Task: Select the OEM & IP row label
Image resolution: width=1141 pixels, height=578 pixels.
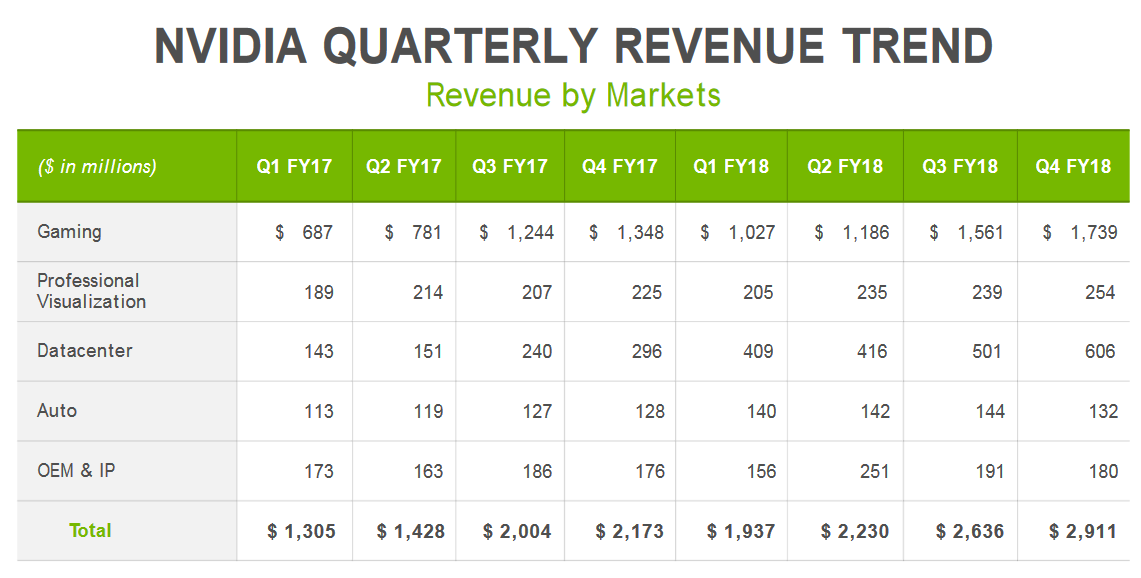Action: coord(76,470)
